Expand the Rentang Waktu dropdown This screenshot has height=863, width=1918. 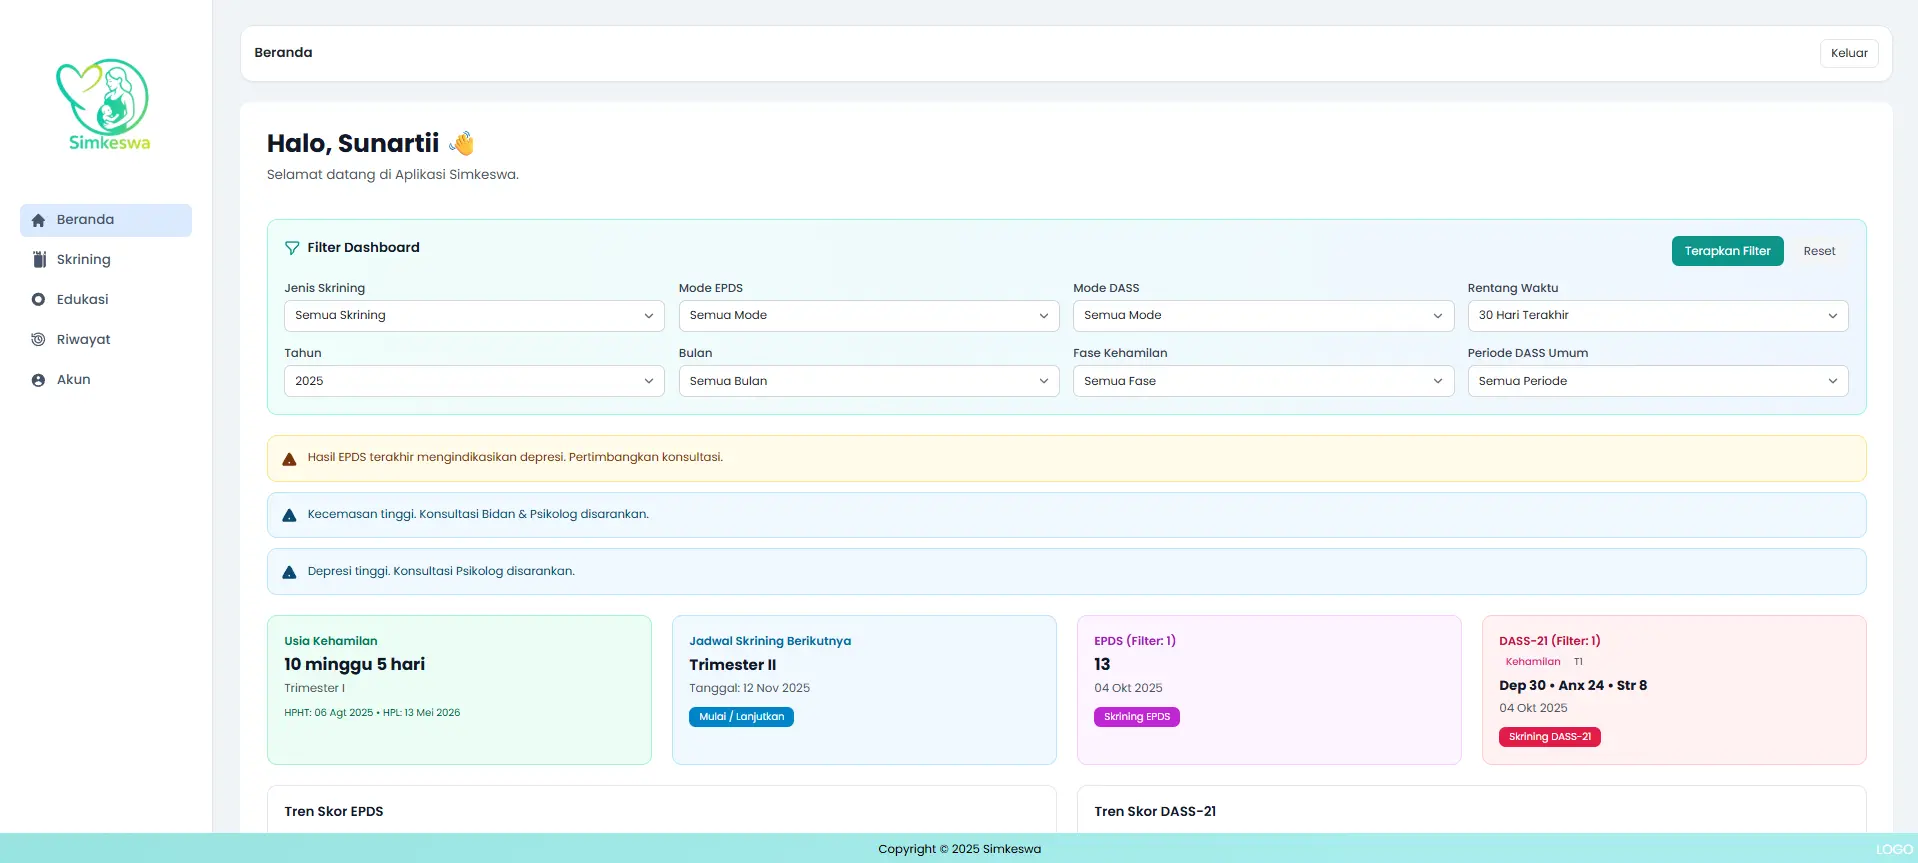click(x=1657, y=316)
